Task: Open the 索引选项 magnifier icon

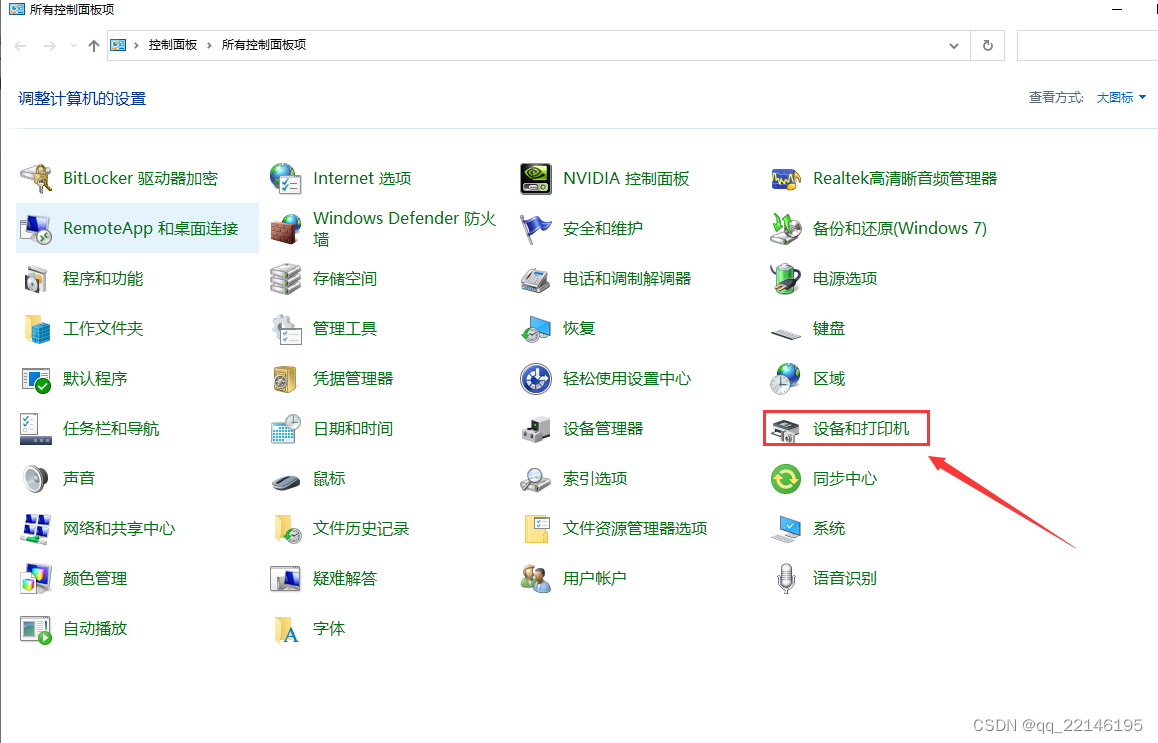Action: point(535,479)
